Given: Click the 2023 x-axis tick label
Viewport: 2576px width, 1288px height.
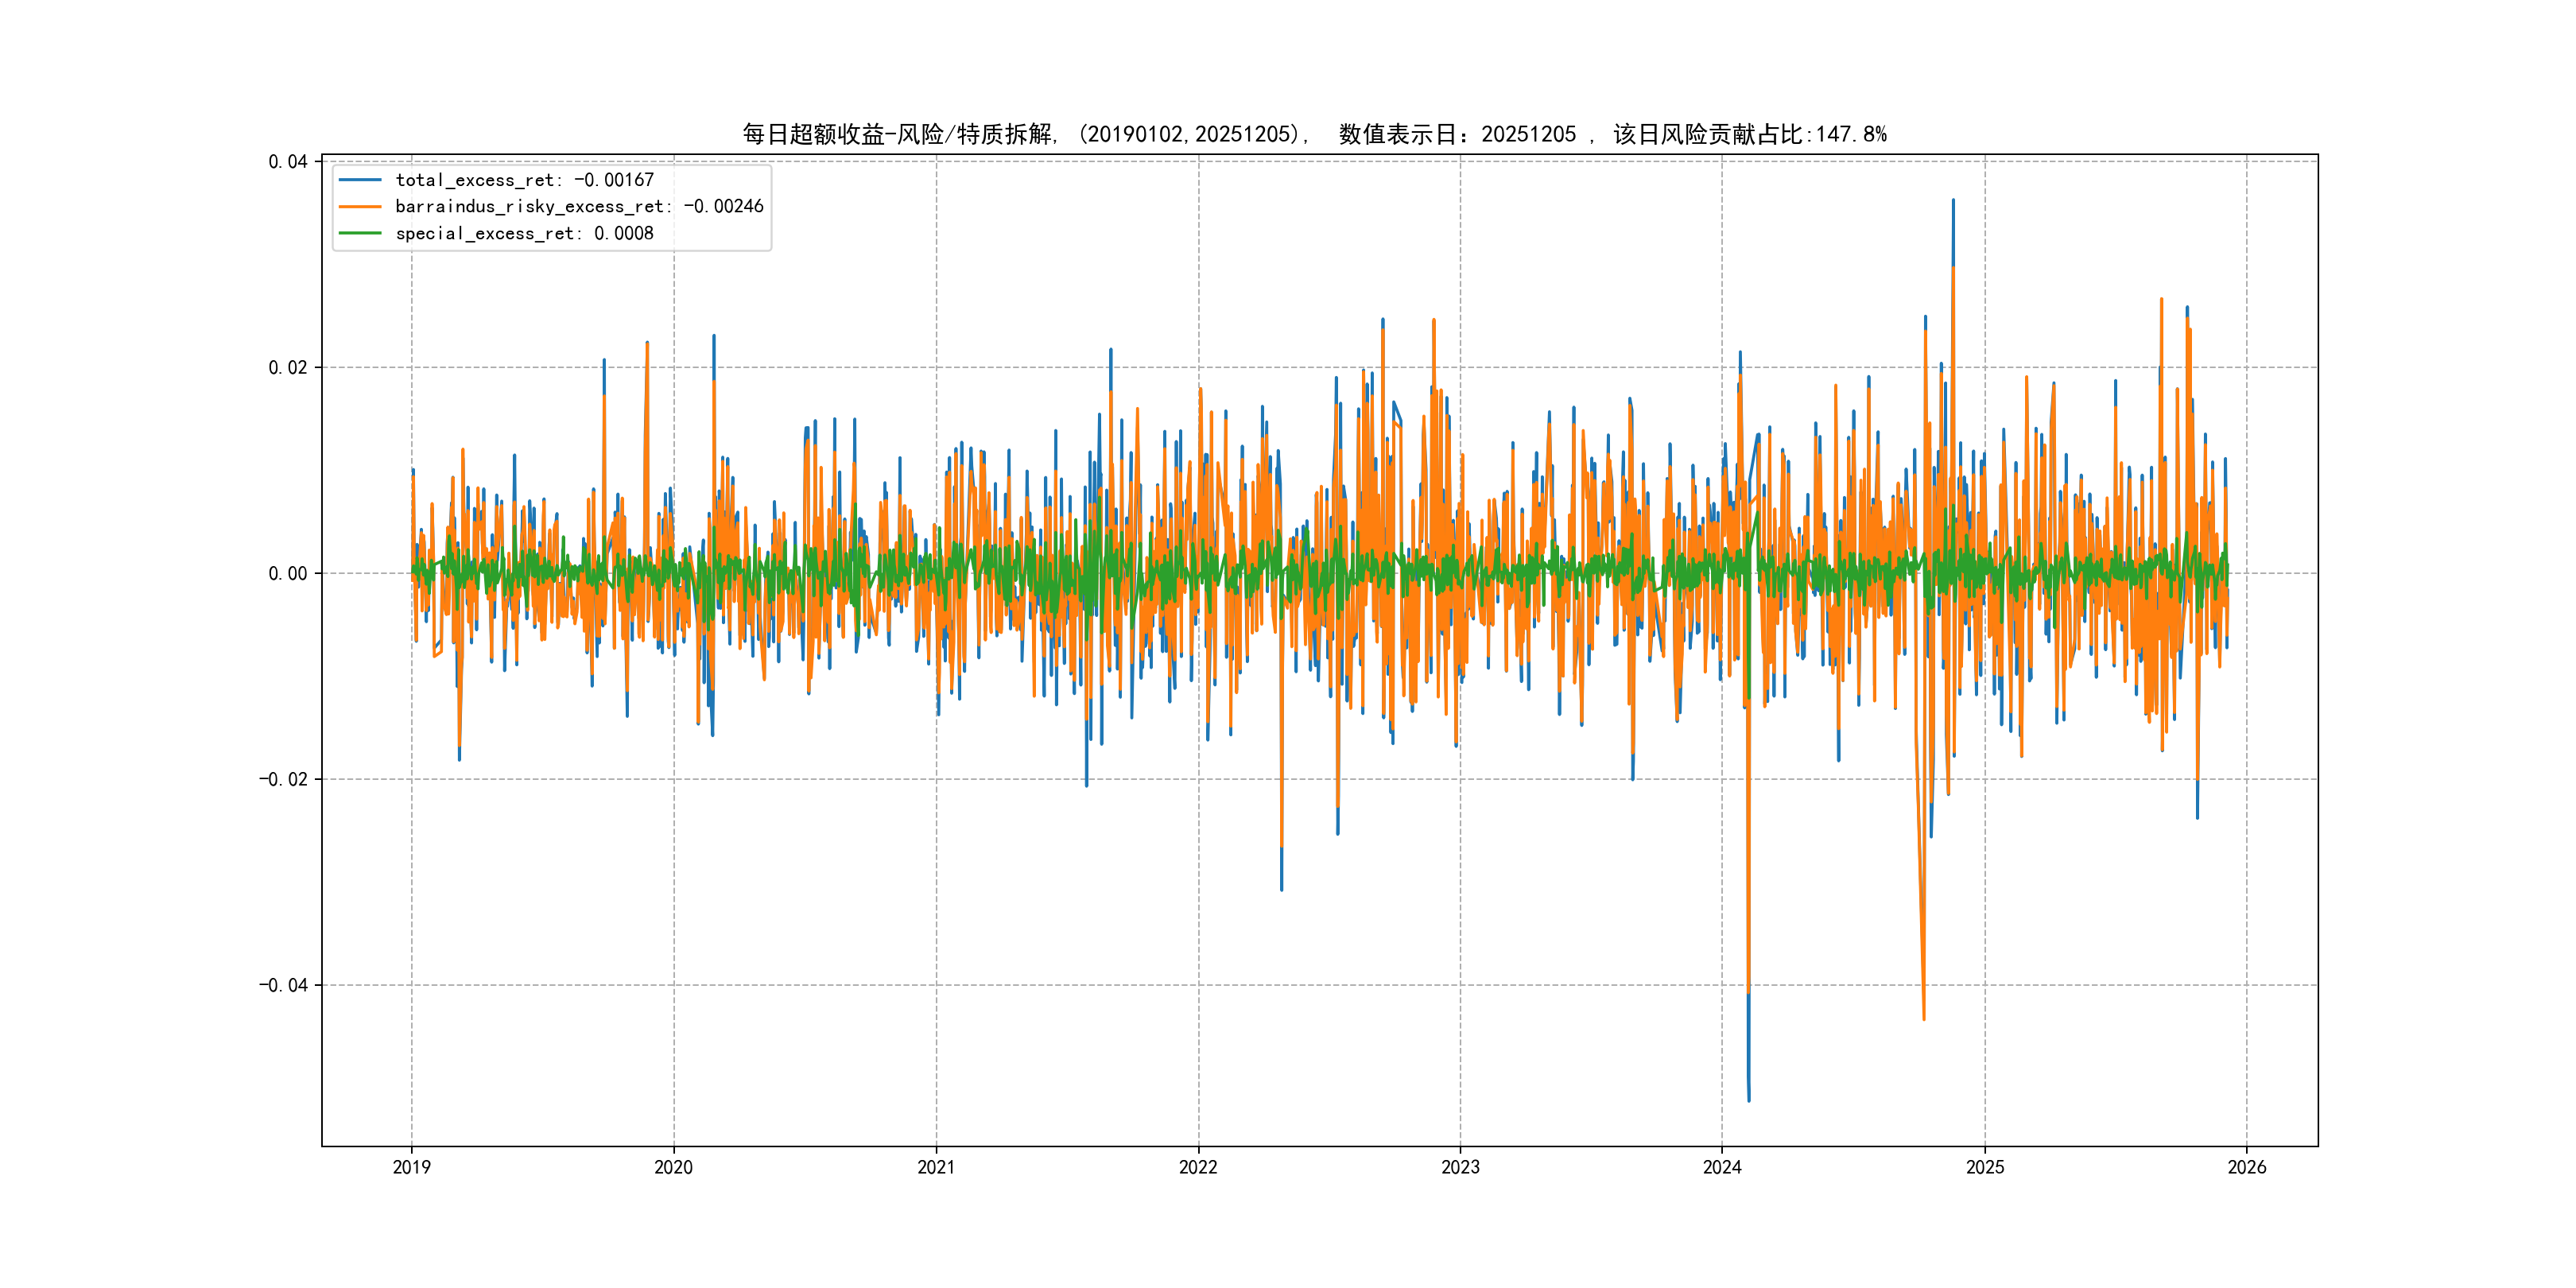Looking at the screenshot, I should pos(1460,1167).
